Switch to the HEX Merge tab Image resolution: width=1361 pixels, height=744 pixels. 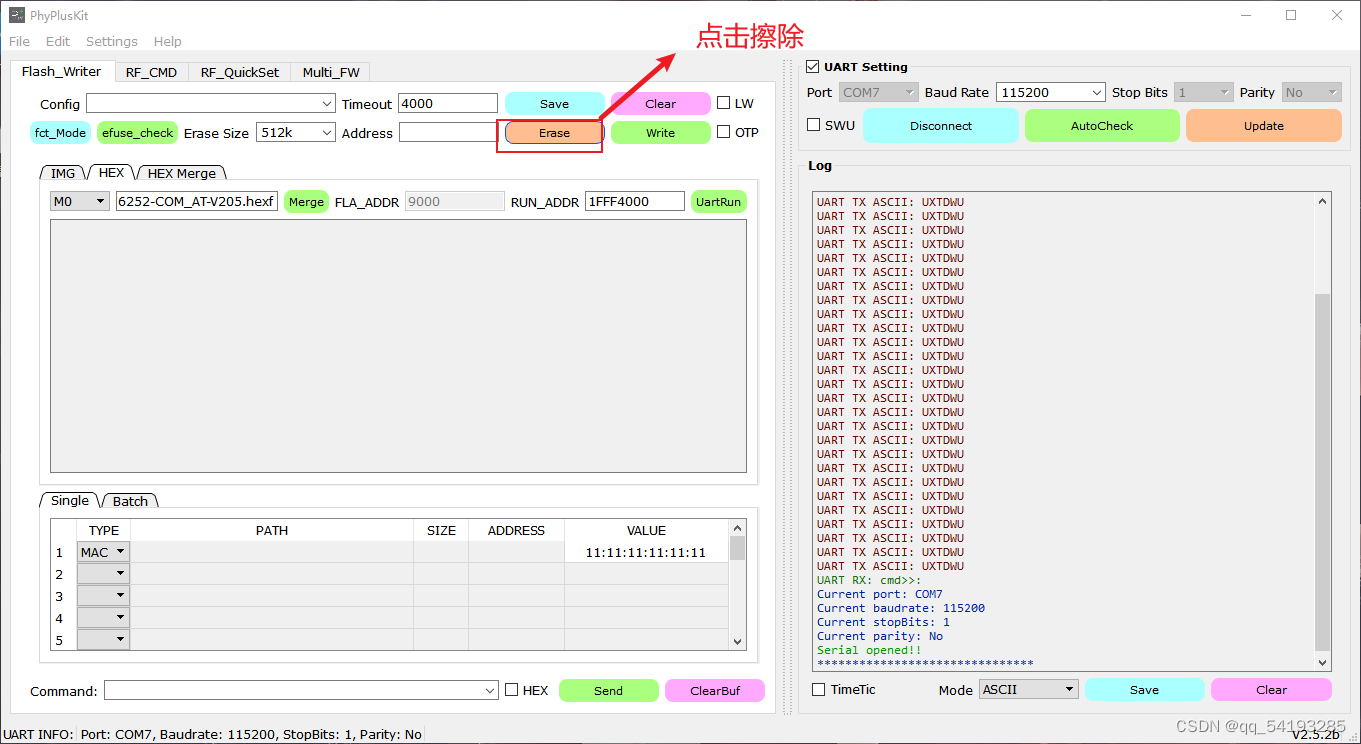pyautogui.click(x=181, y=174)
